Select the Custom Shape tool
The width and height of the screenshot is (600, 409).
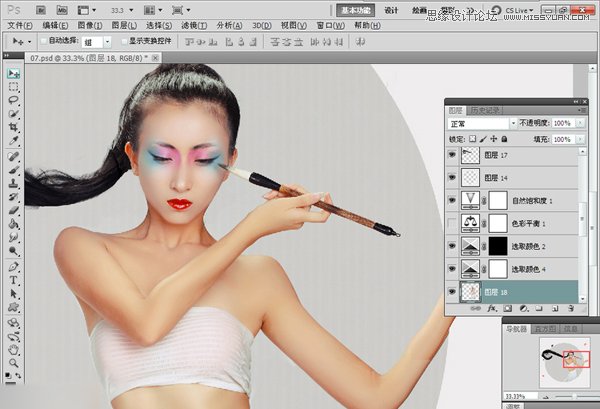click(13, 307)
